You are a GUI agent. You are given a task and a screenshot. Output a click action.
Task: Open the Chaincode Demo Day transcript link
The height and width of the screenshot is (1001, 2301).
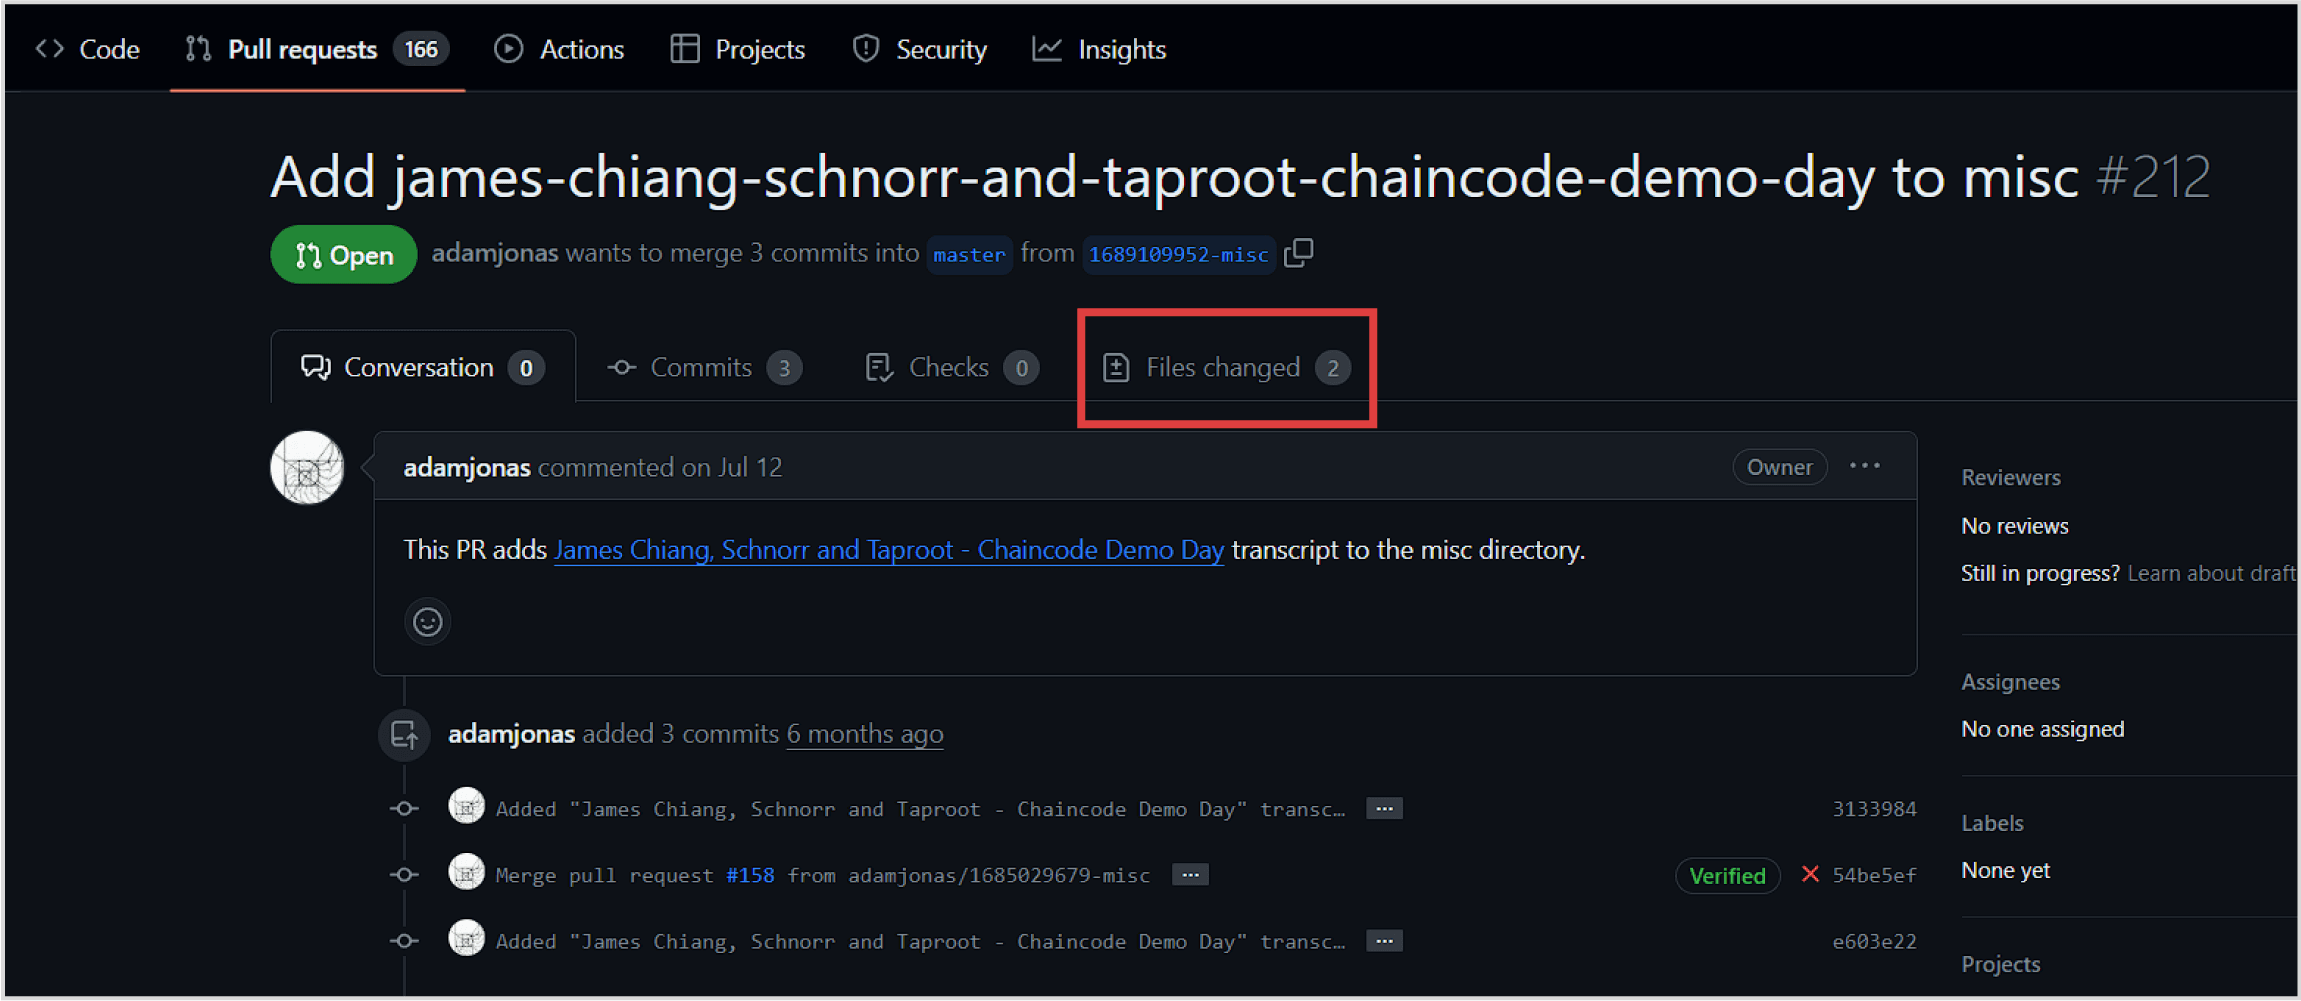click(x=888, y=549)
